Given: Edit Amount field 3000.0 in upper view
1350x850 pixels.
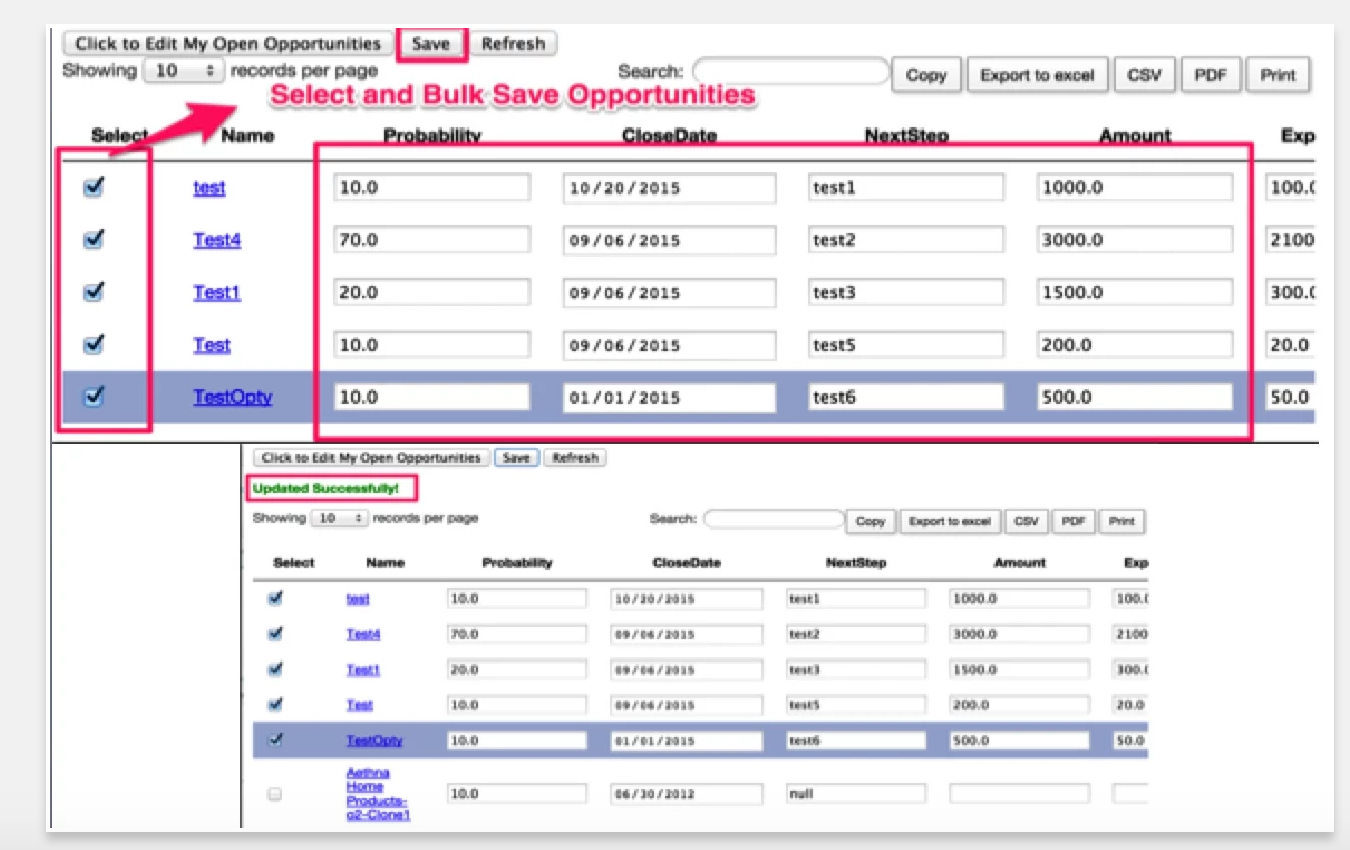Looking at the screenshot, I should tap(1135, 240).
